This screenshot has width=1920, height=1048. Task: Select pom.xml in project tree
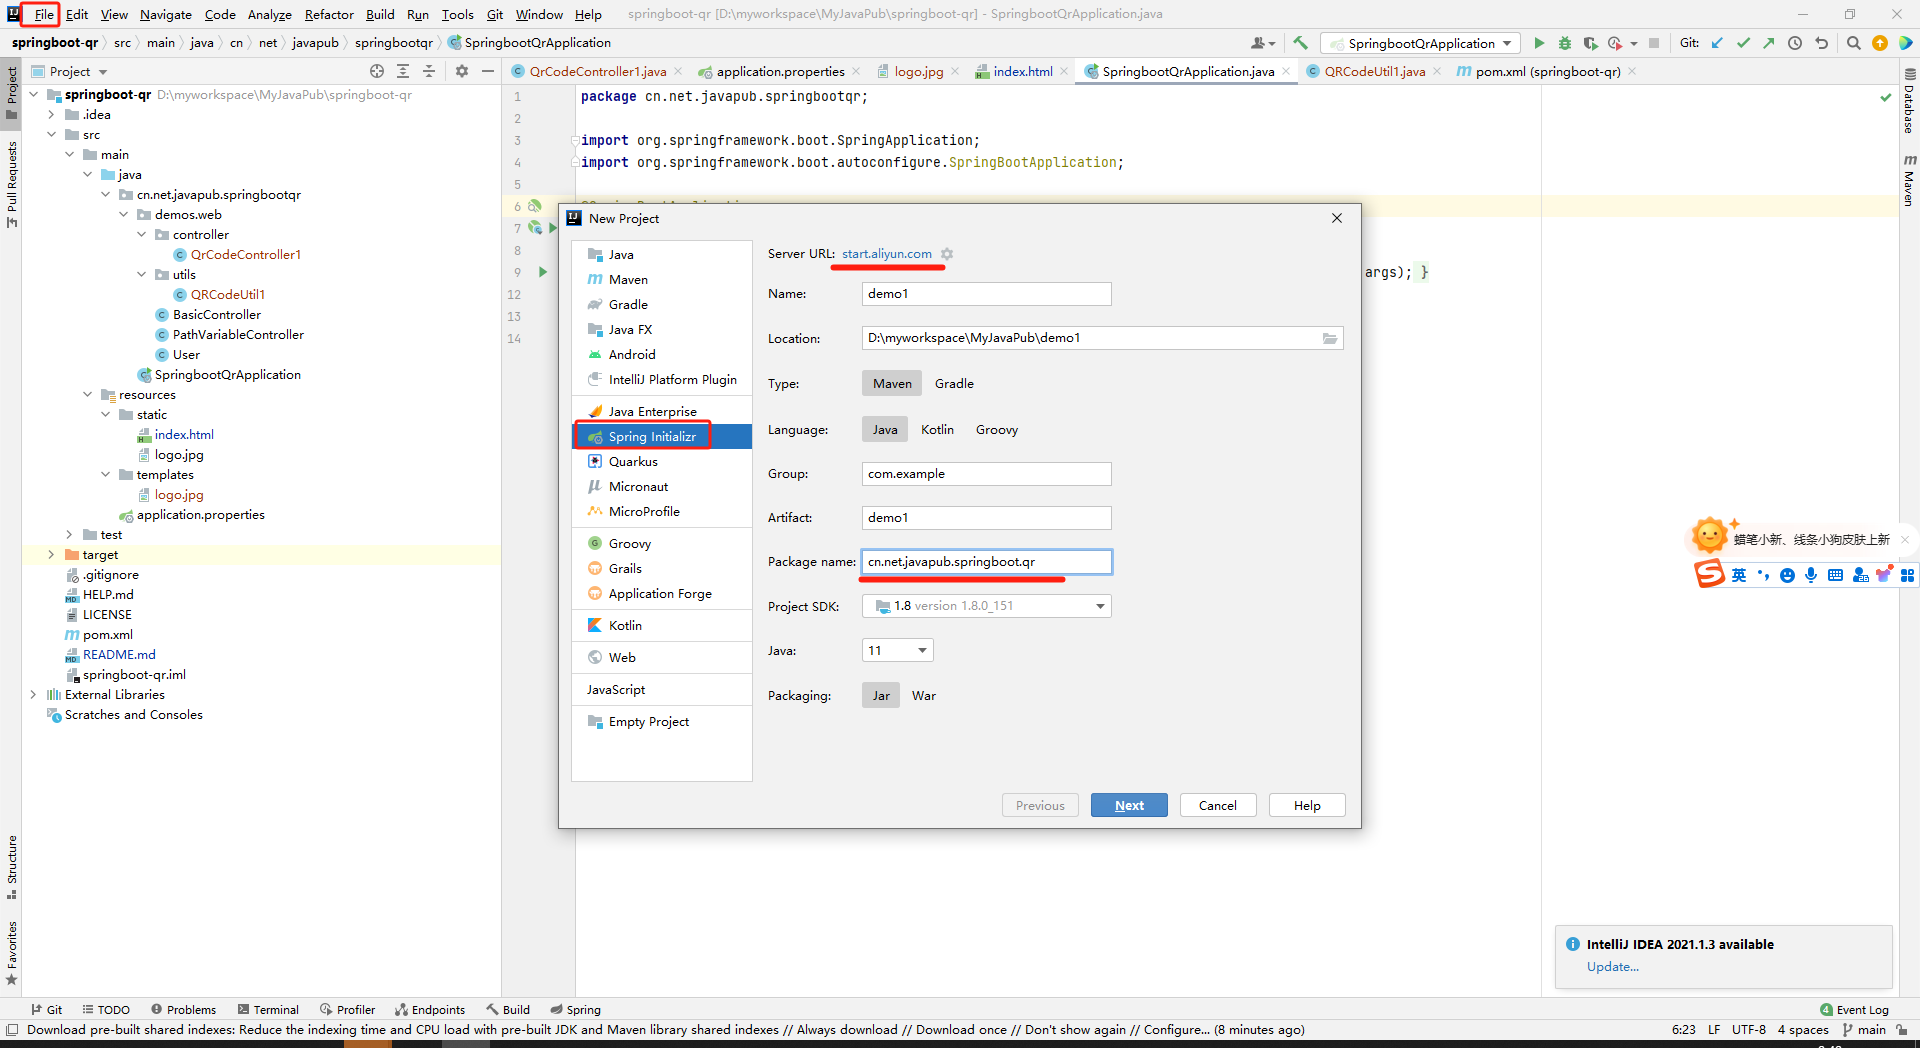(107, 635)
